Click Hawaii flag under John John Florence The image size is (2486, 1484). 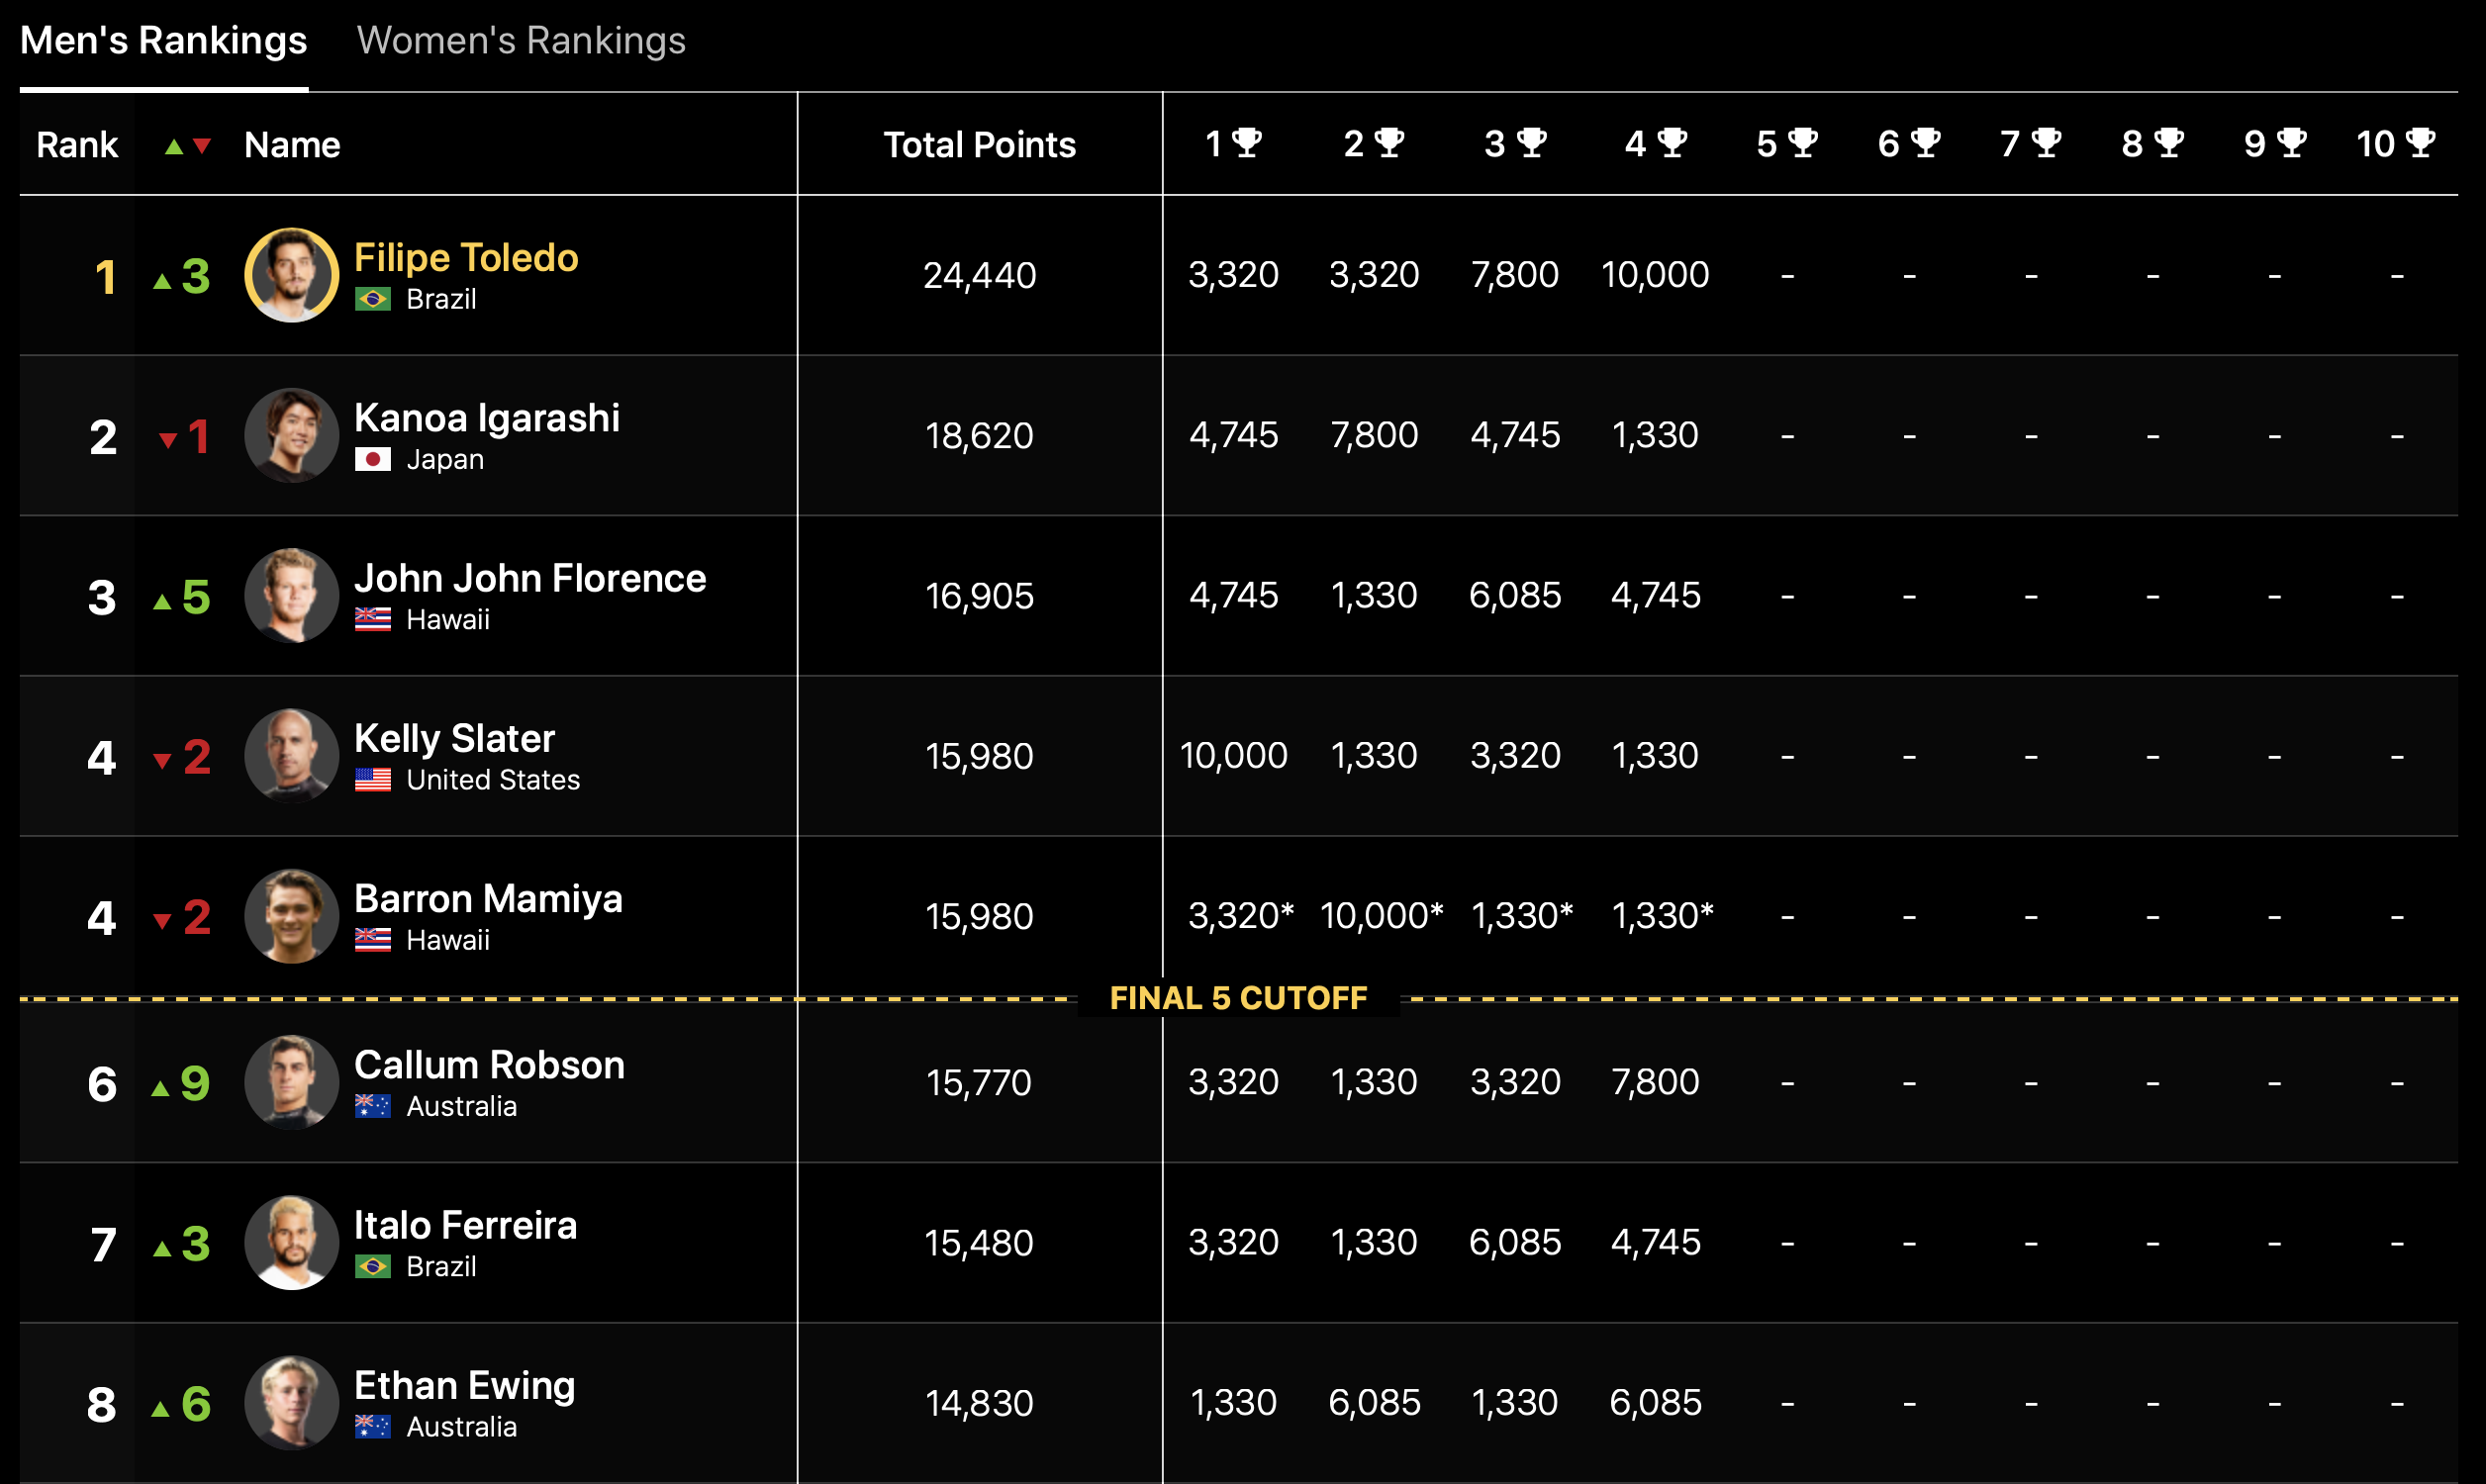(373, 620)
